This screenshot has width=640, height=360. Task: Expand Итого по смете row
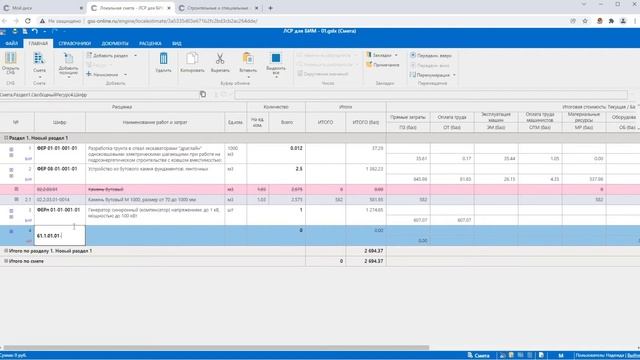[6, 261]
